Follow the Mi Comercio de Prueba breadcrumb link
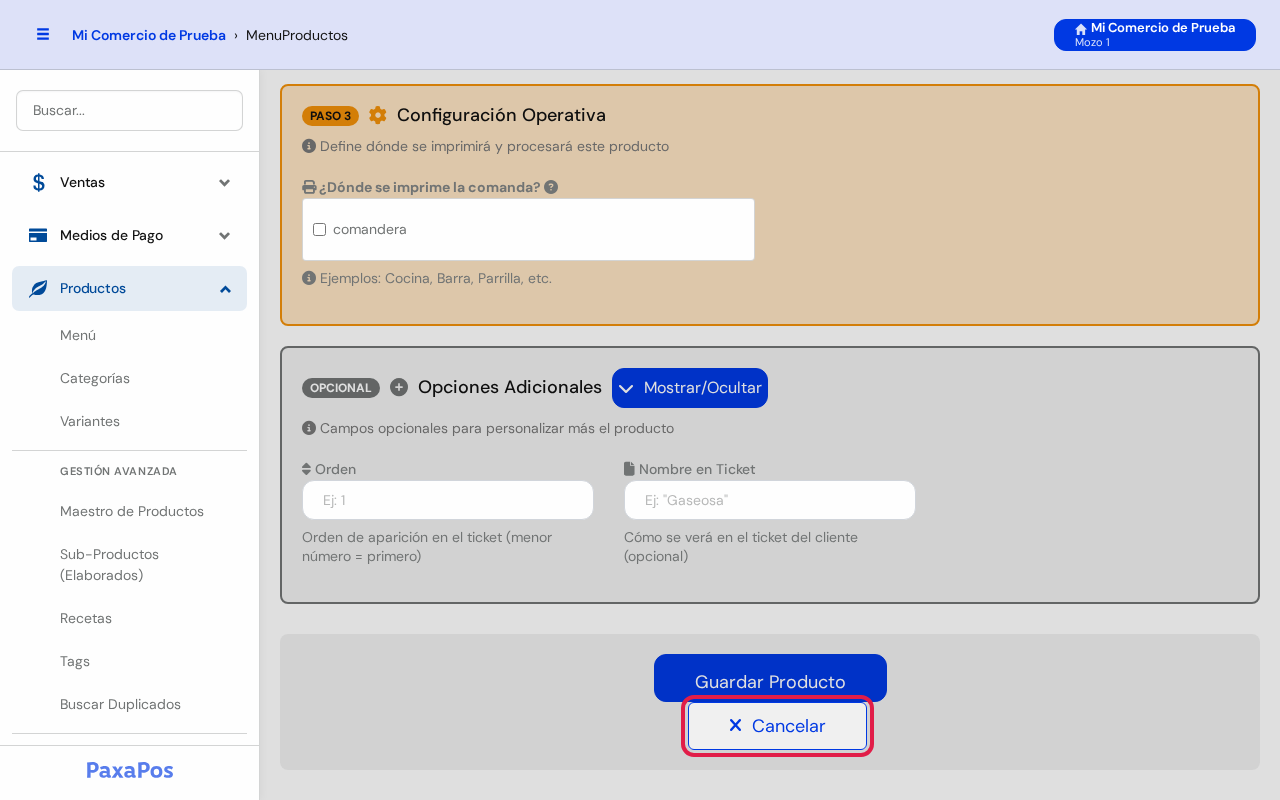 [149, 35]
